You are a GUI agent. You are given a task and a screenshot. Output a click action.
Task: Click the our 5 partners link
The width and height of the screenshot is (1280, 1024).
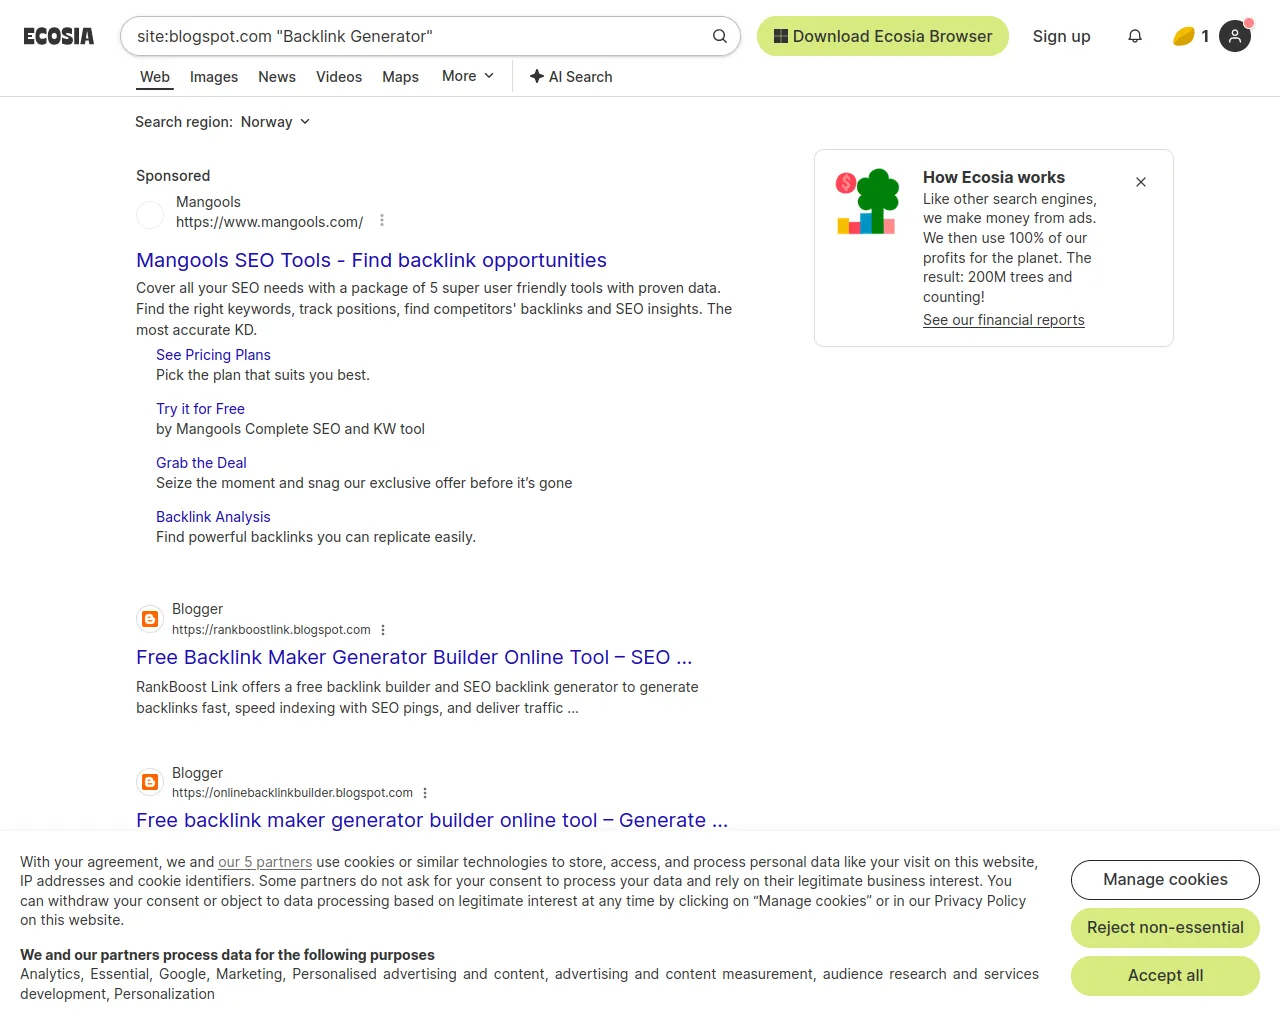pyautogui.click(x=265, y=862)
